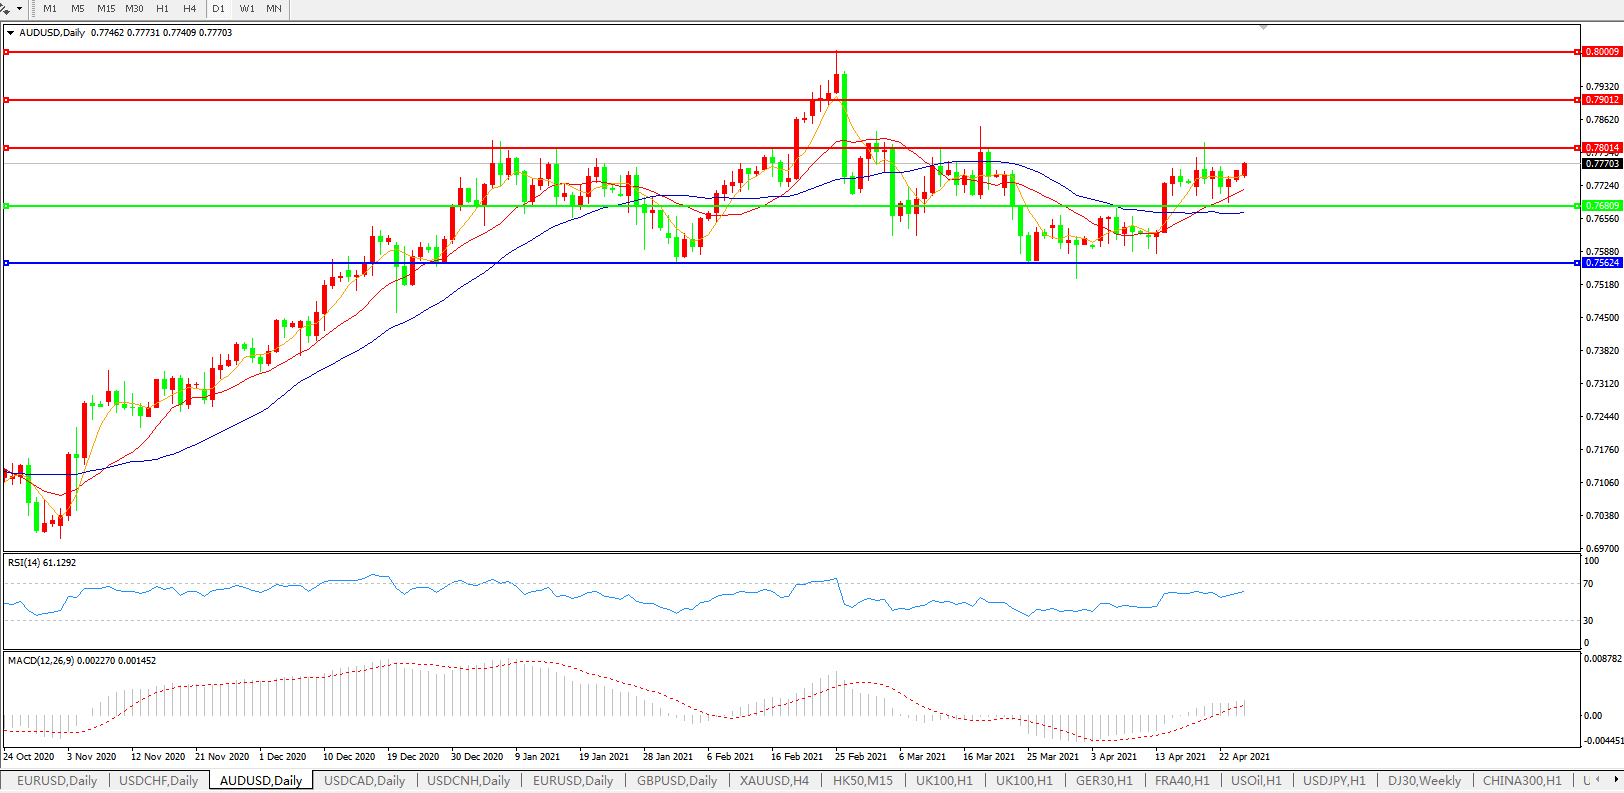Switch chart to M1 timeframe
The image size is (1624, 793).
tap(50, 8)
